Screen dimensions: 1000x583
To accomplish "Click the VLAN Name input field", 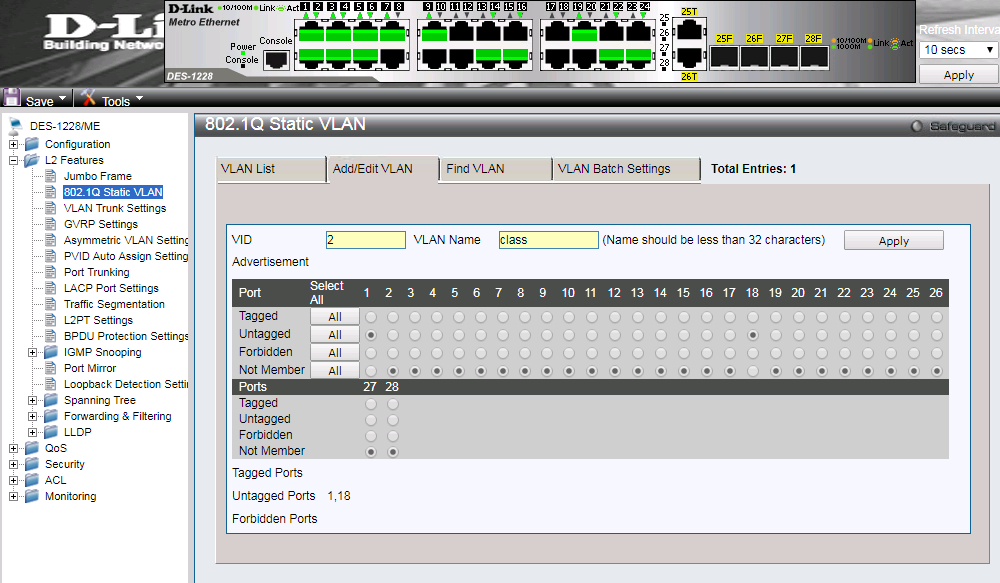I will click(x=548, y=240).
